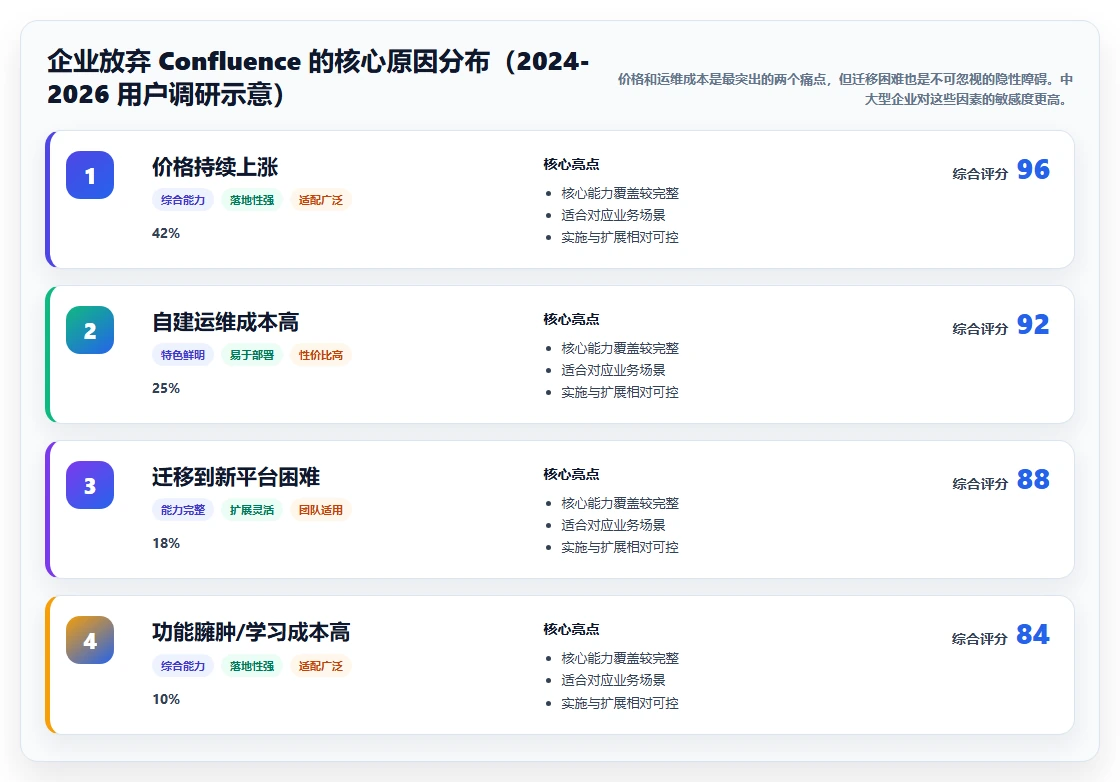Click 适配广泛 tag under 功能臃肿/学习成本高
The height and width of the screenshot is (782, 1120).
click(321, 666)
